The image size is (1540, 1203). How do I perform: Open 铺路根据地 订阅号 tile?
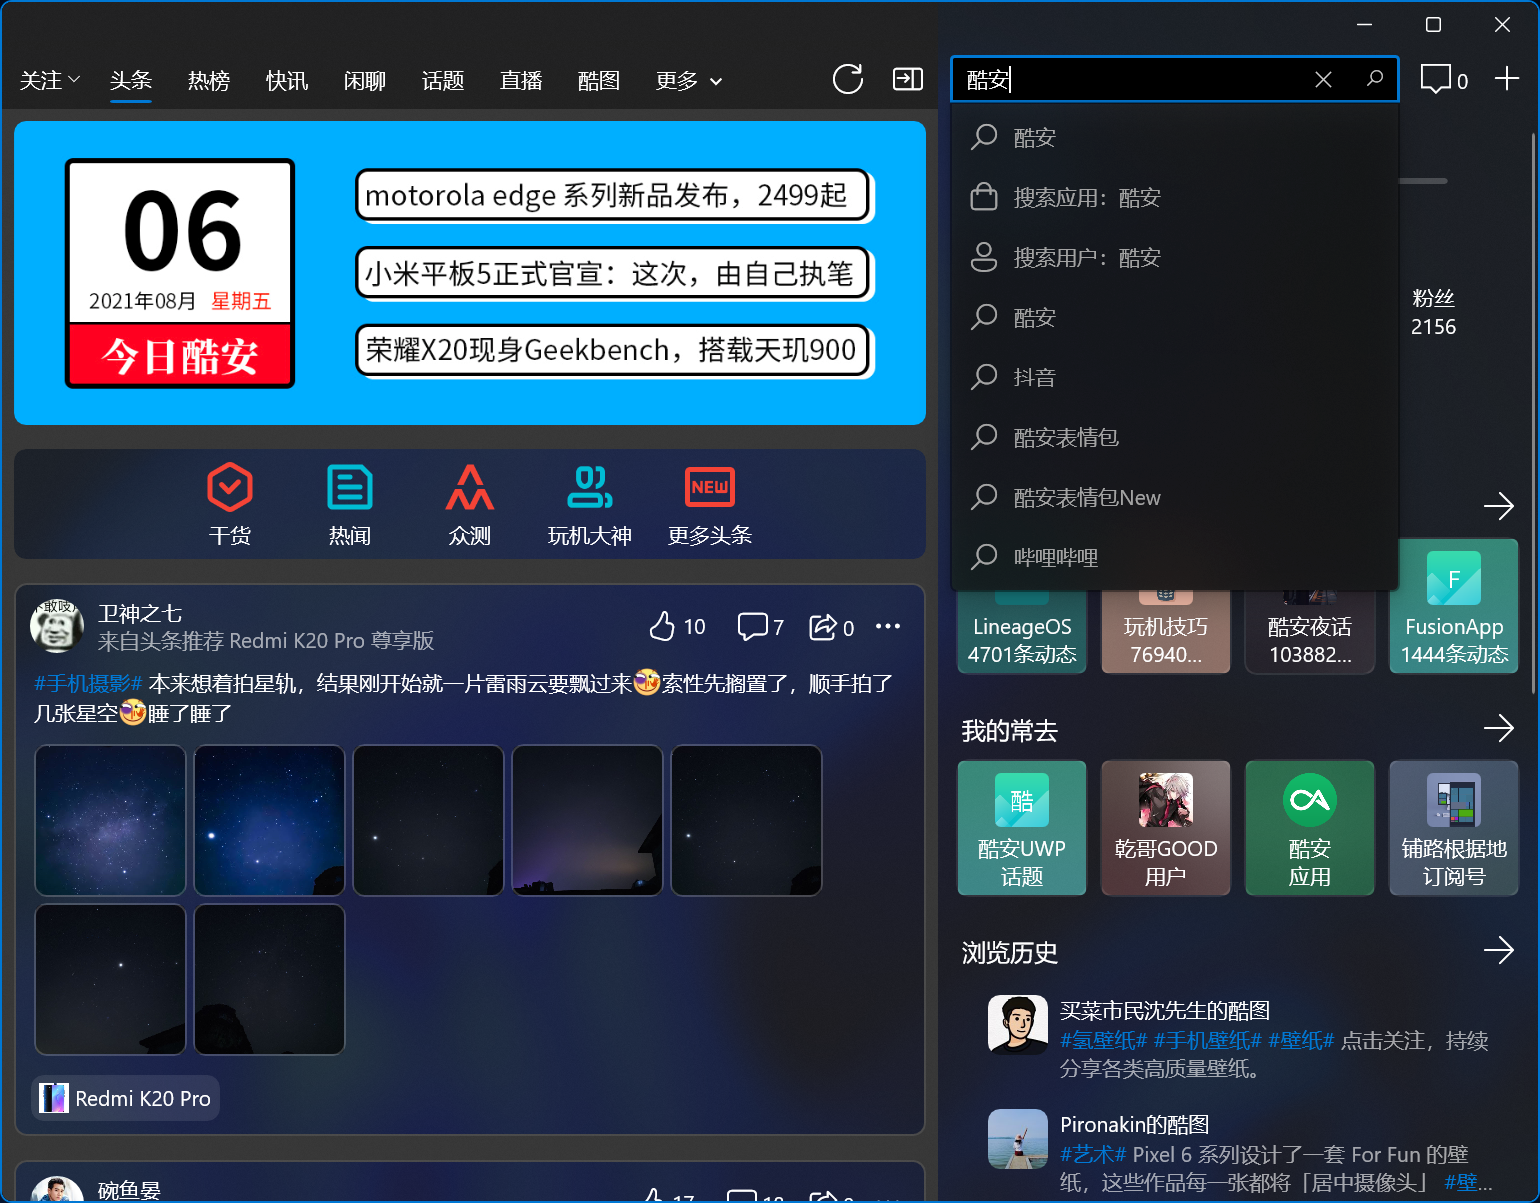1454,828
